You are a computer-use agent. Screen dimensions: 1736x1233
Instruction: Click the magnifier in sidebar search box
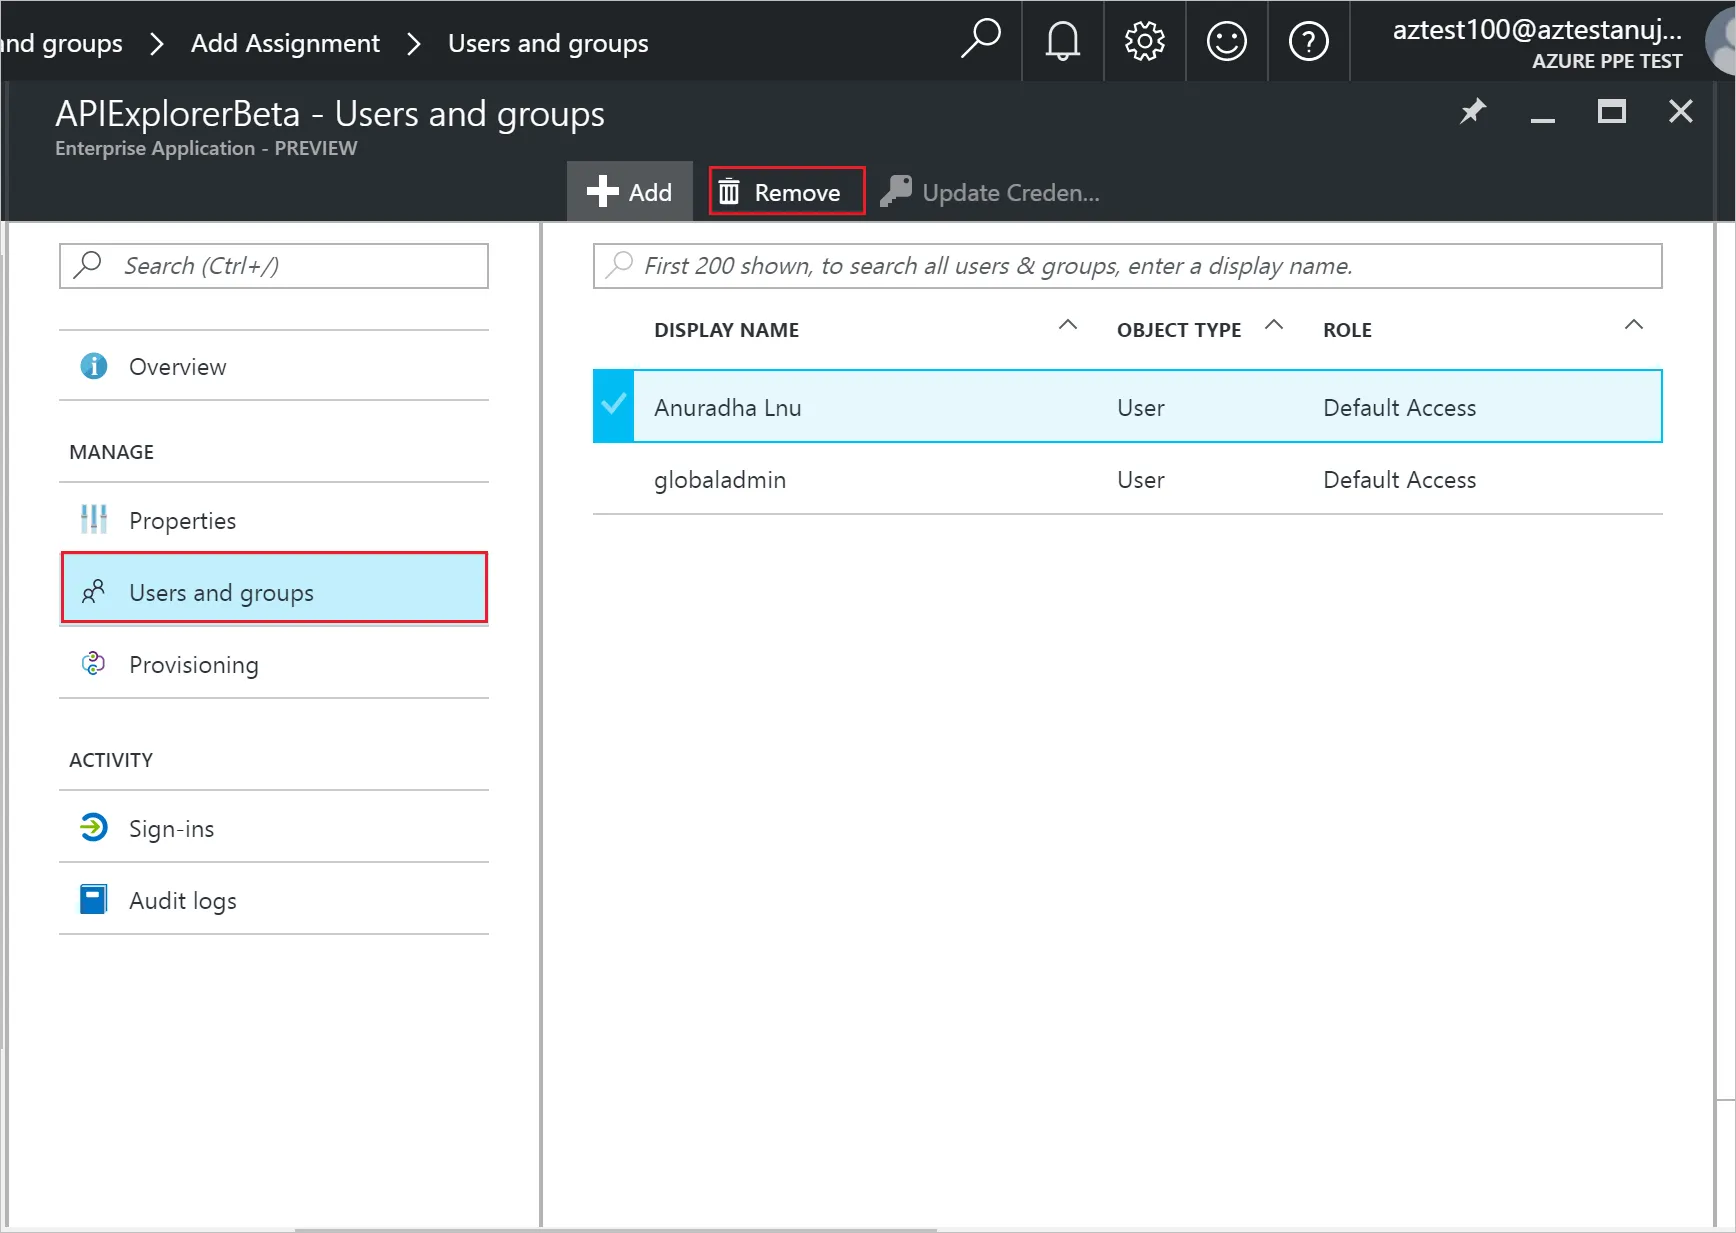click(x=88, y=264)
